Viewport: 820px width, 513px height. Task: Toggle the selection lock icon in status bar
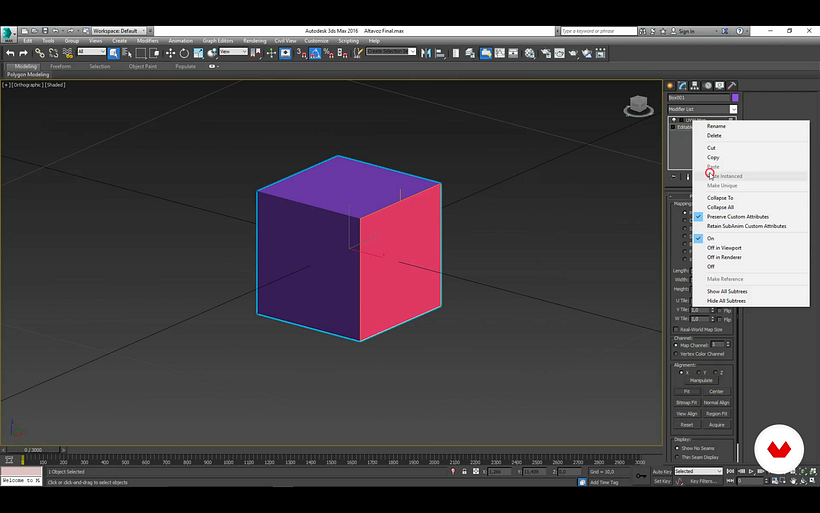[464, 472]
